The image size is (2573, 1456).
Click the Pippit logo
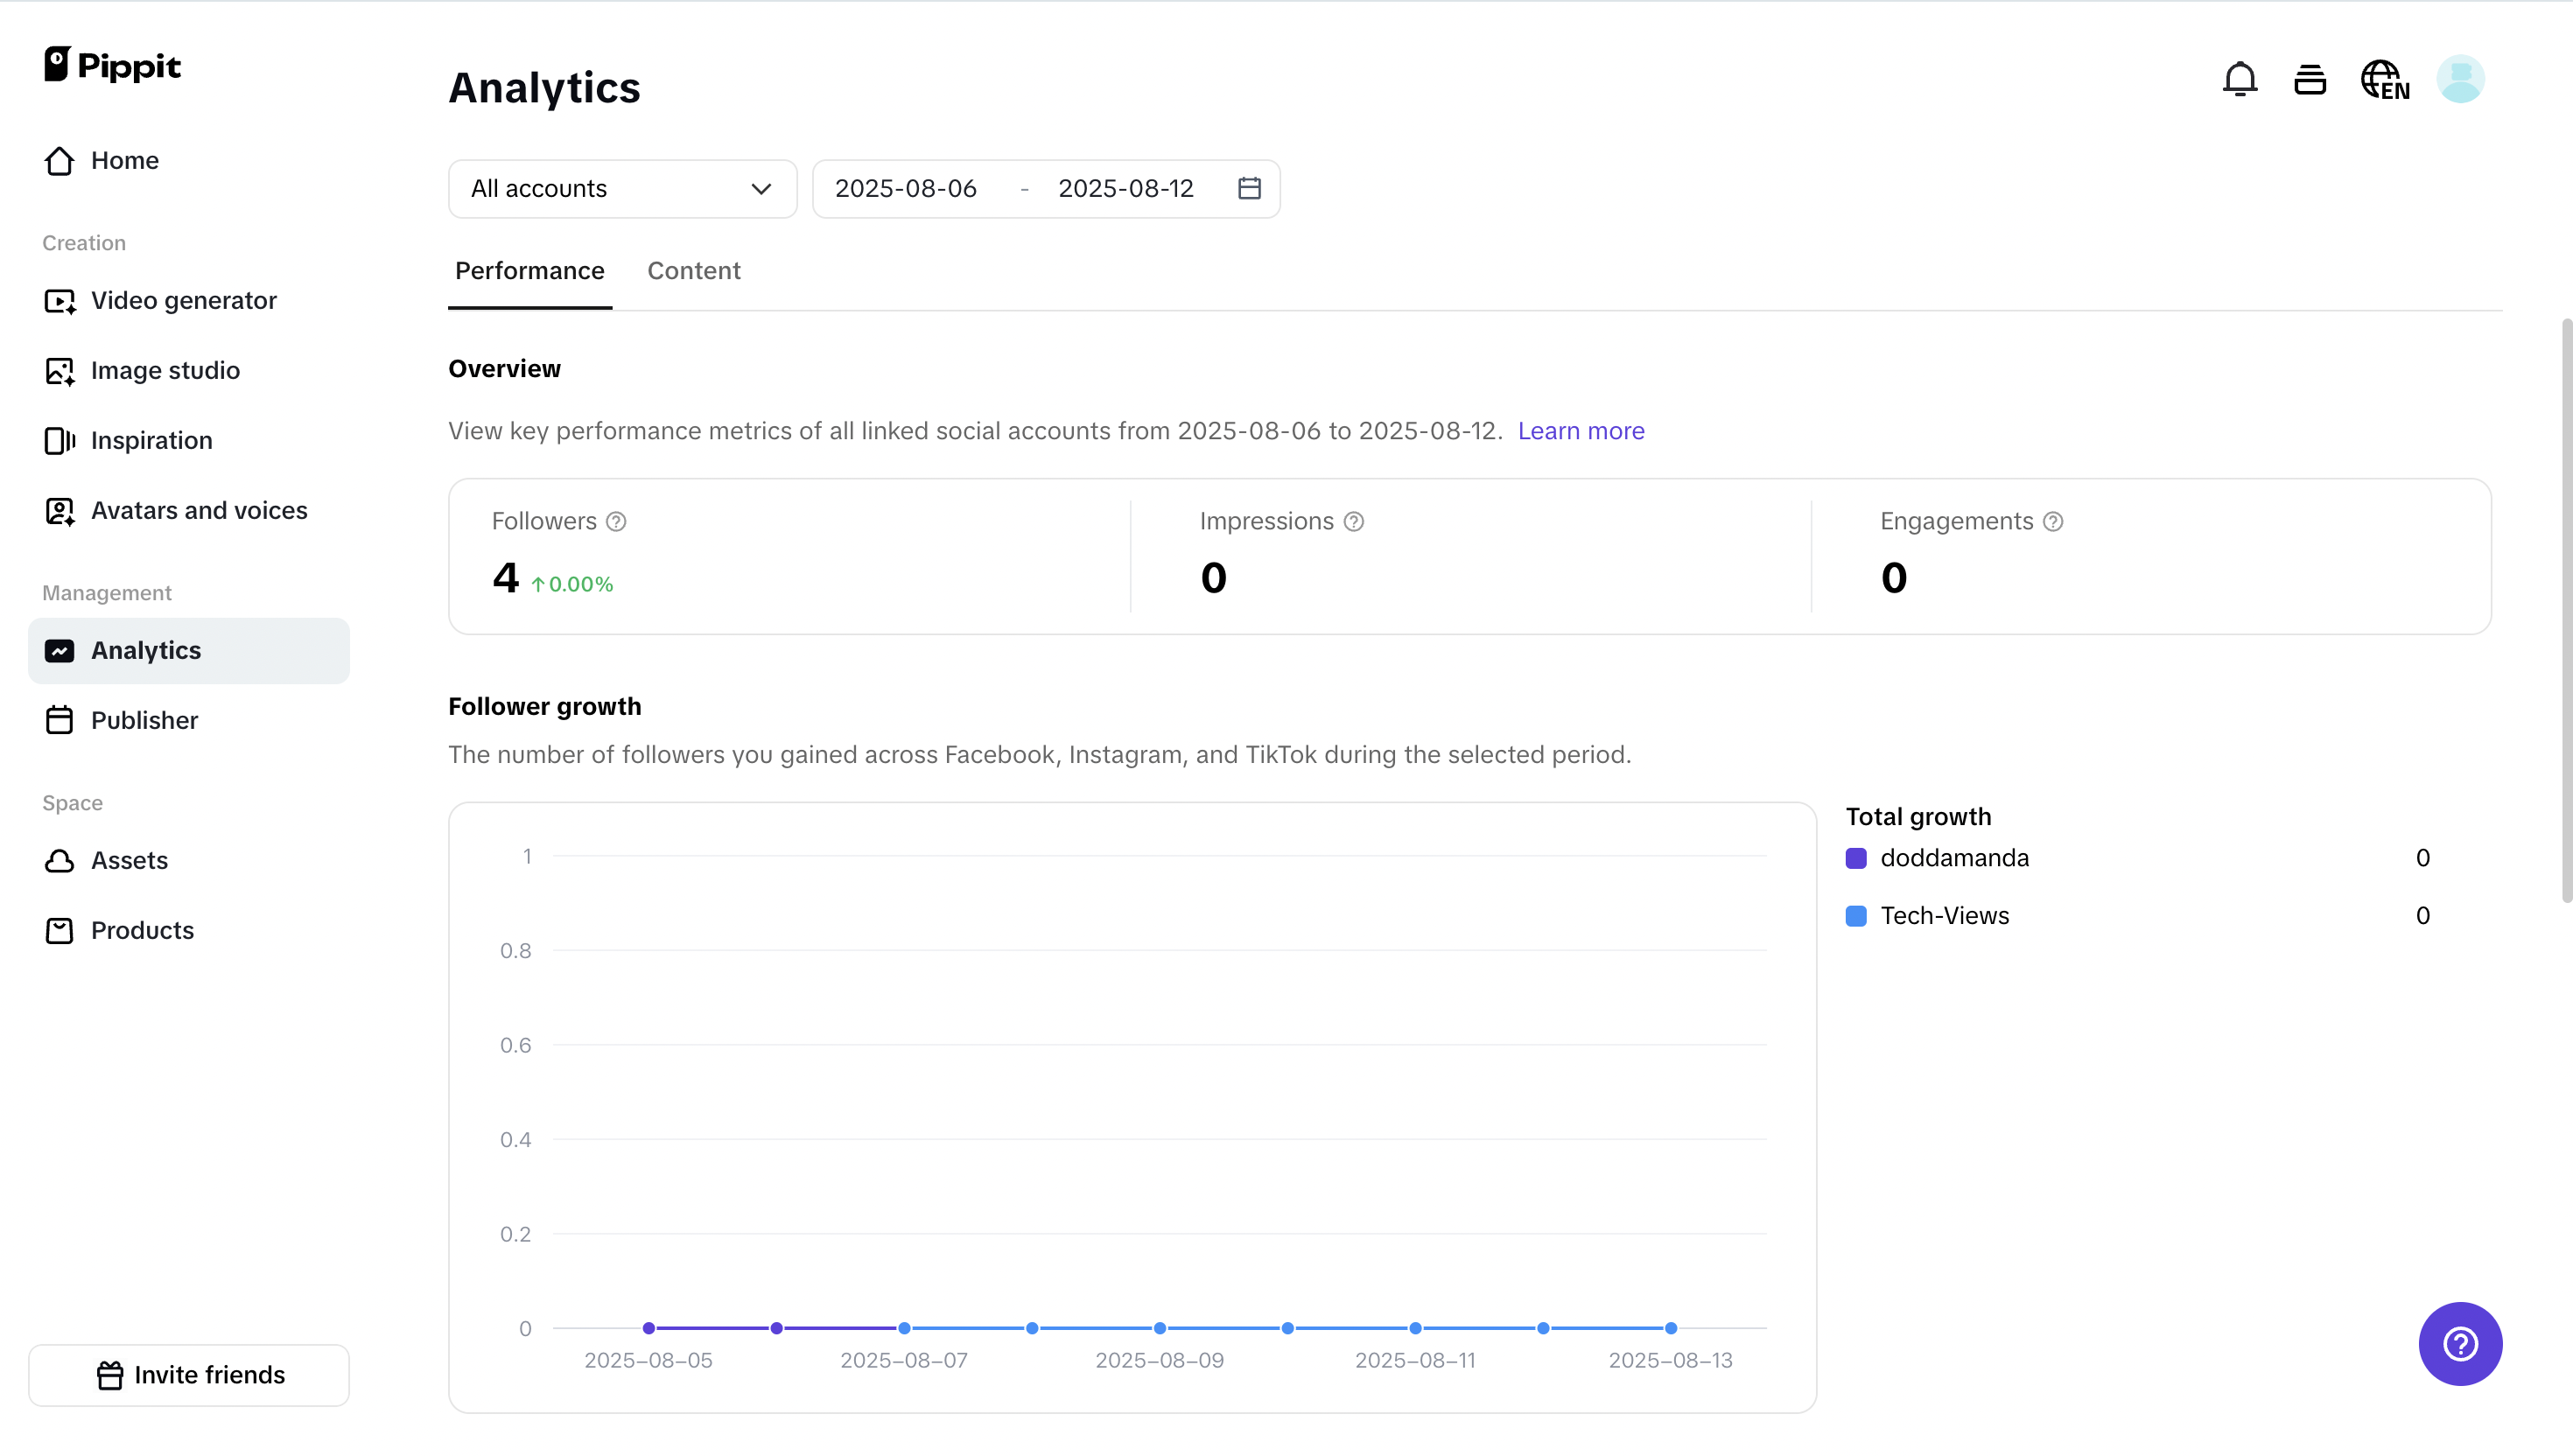(x=112, y=64)
